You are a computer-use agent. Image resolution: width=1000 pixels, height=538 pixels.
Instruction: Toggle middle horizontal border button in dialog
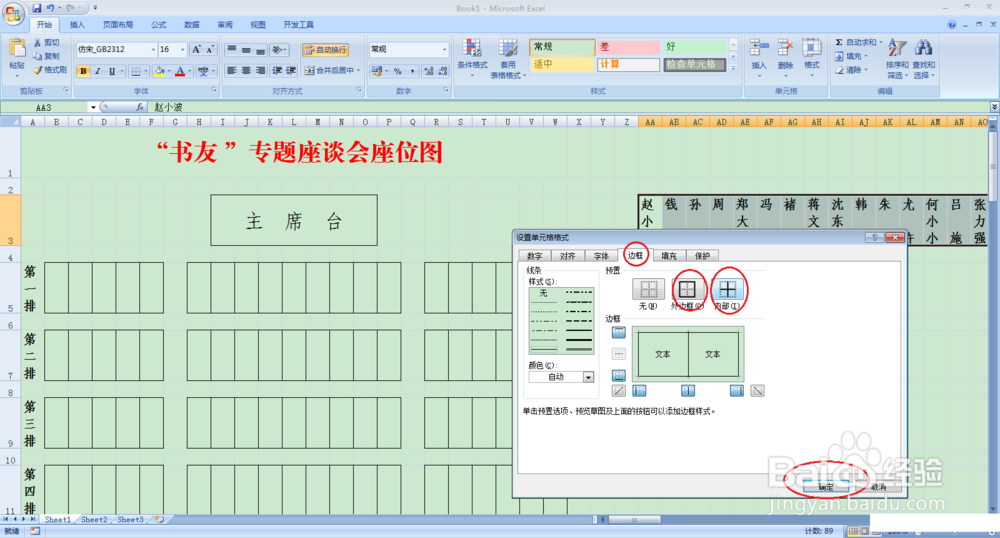tap(619, 354)
